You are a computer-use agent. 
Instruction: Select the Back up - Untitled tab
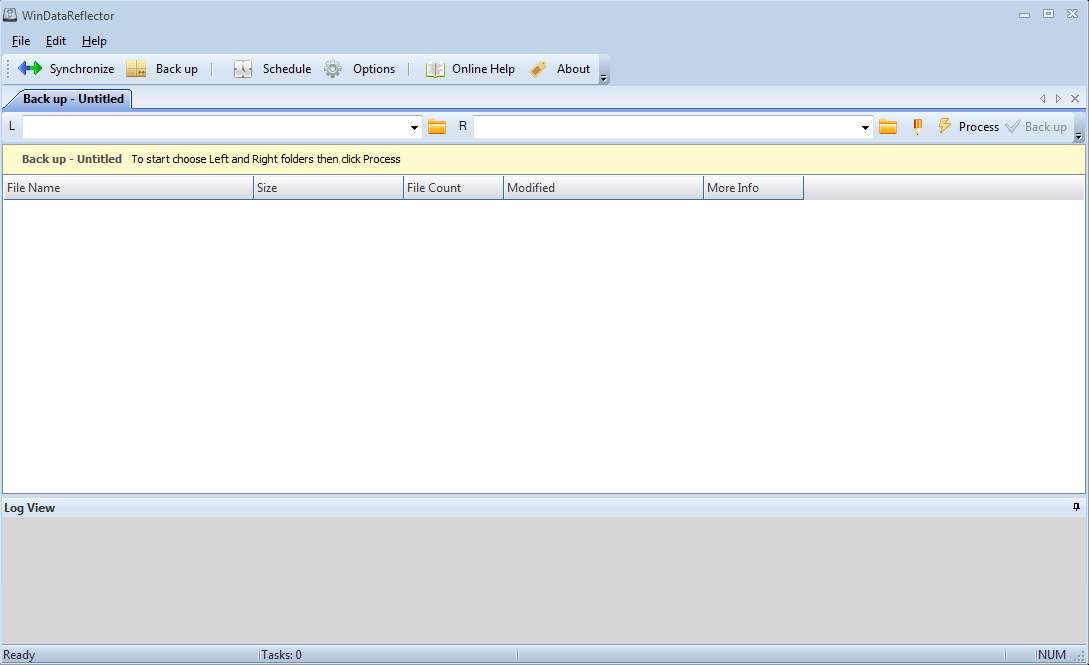point(73,99)
